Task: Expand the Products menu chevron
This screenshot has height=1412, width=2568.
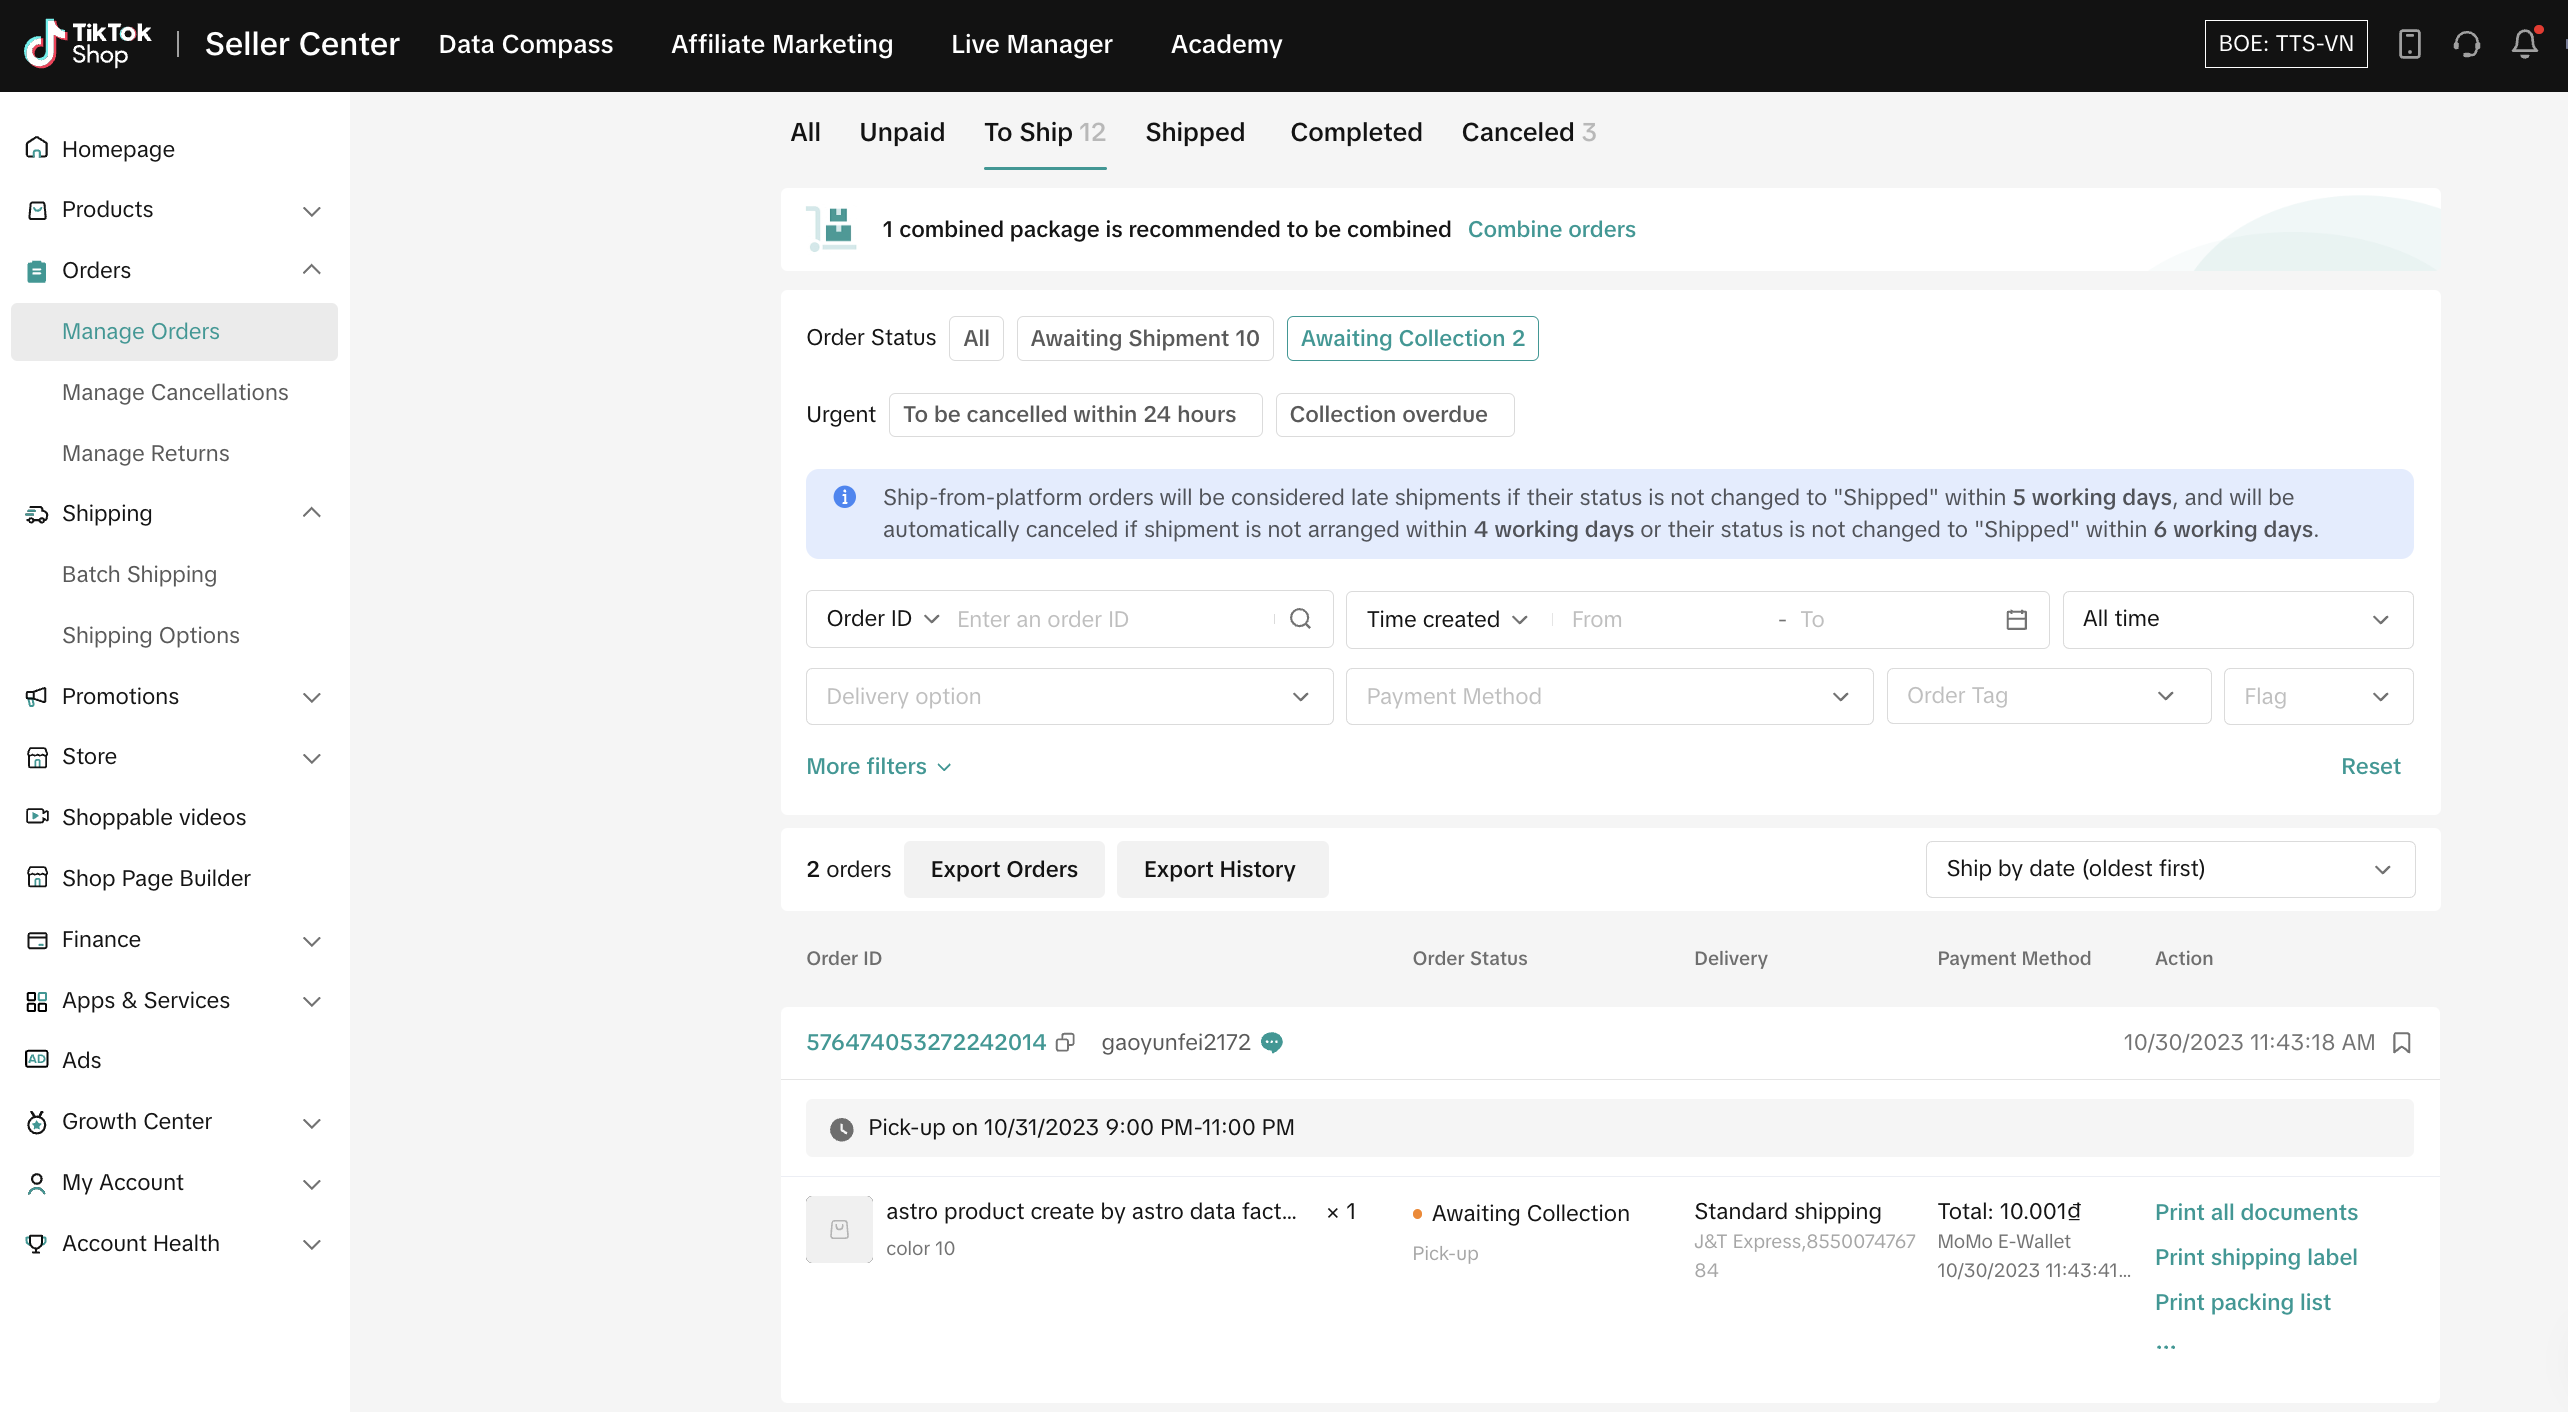Action: click(312, 211)
